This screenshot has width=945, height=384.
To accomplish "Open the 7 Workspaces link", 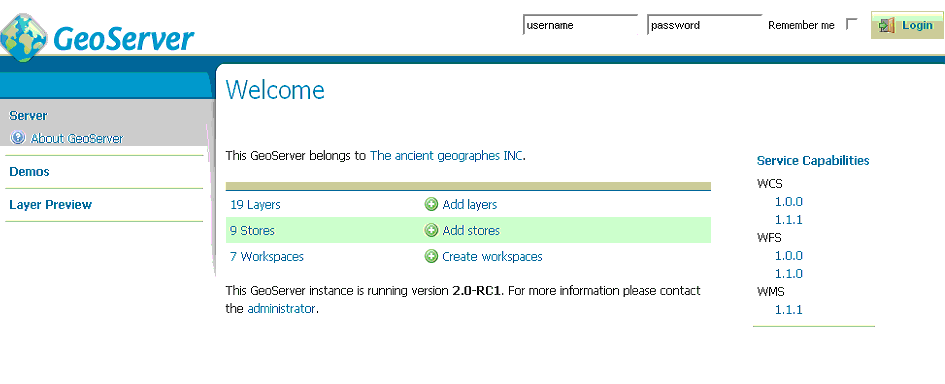I will (267, 257).
